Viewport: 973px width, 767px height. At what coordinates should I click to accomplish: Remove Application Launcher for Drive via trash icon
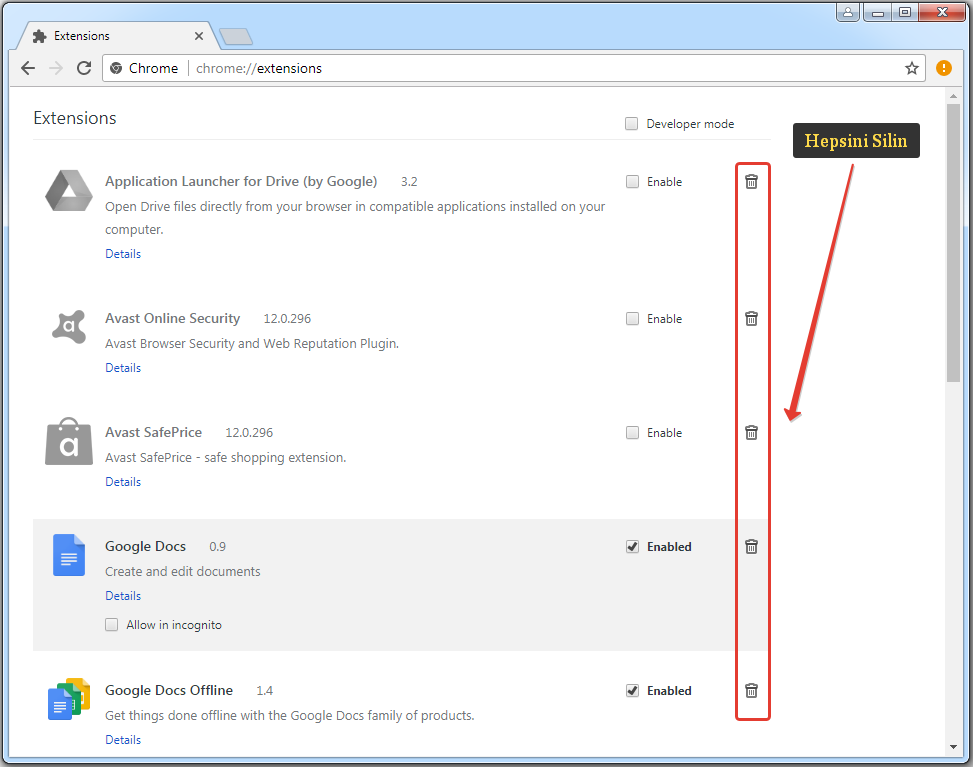751,181
